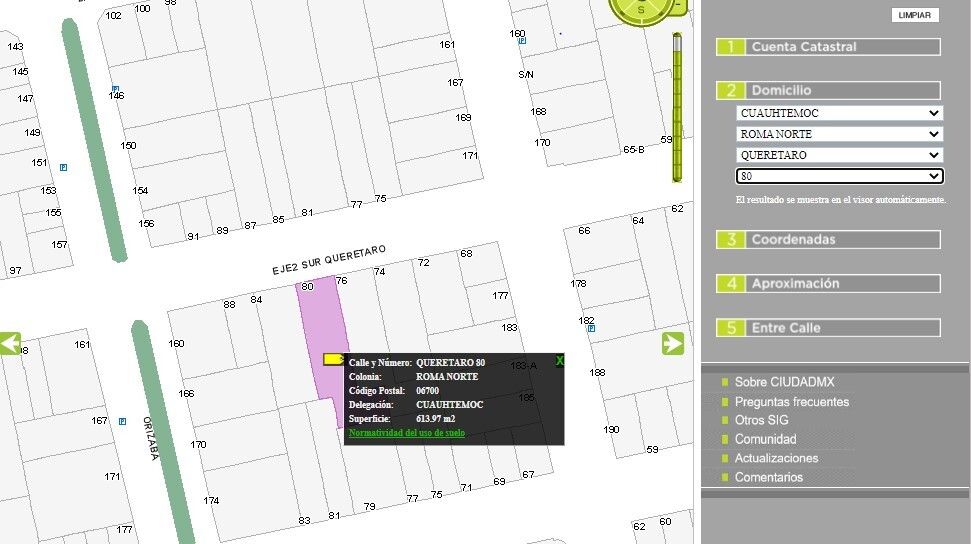
Task: Expand the Coordenadas search section
Action: tap(829, 240)
